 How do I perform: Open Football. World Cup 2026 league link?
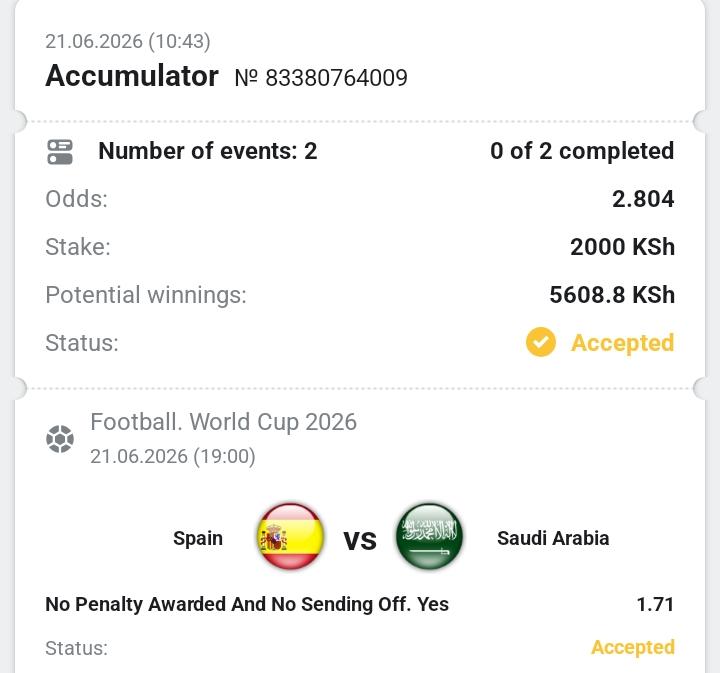point(223,422)
